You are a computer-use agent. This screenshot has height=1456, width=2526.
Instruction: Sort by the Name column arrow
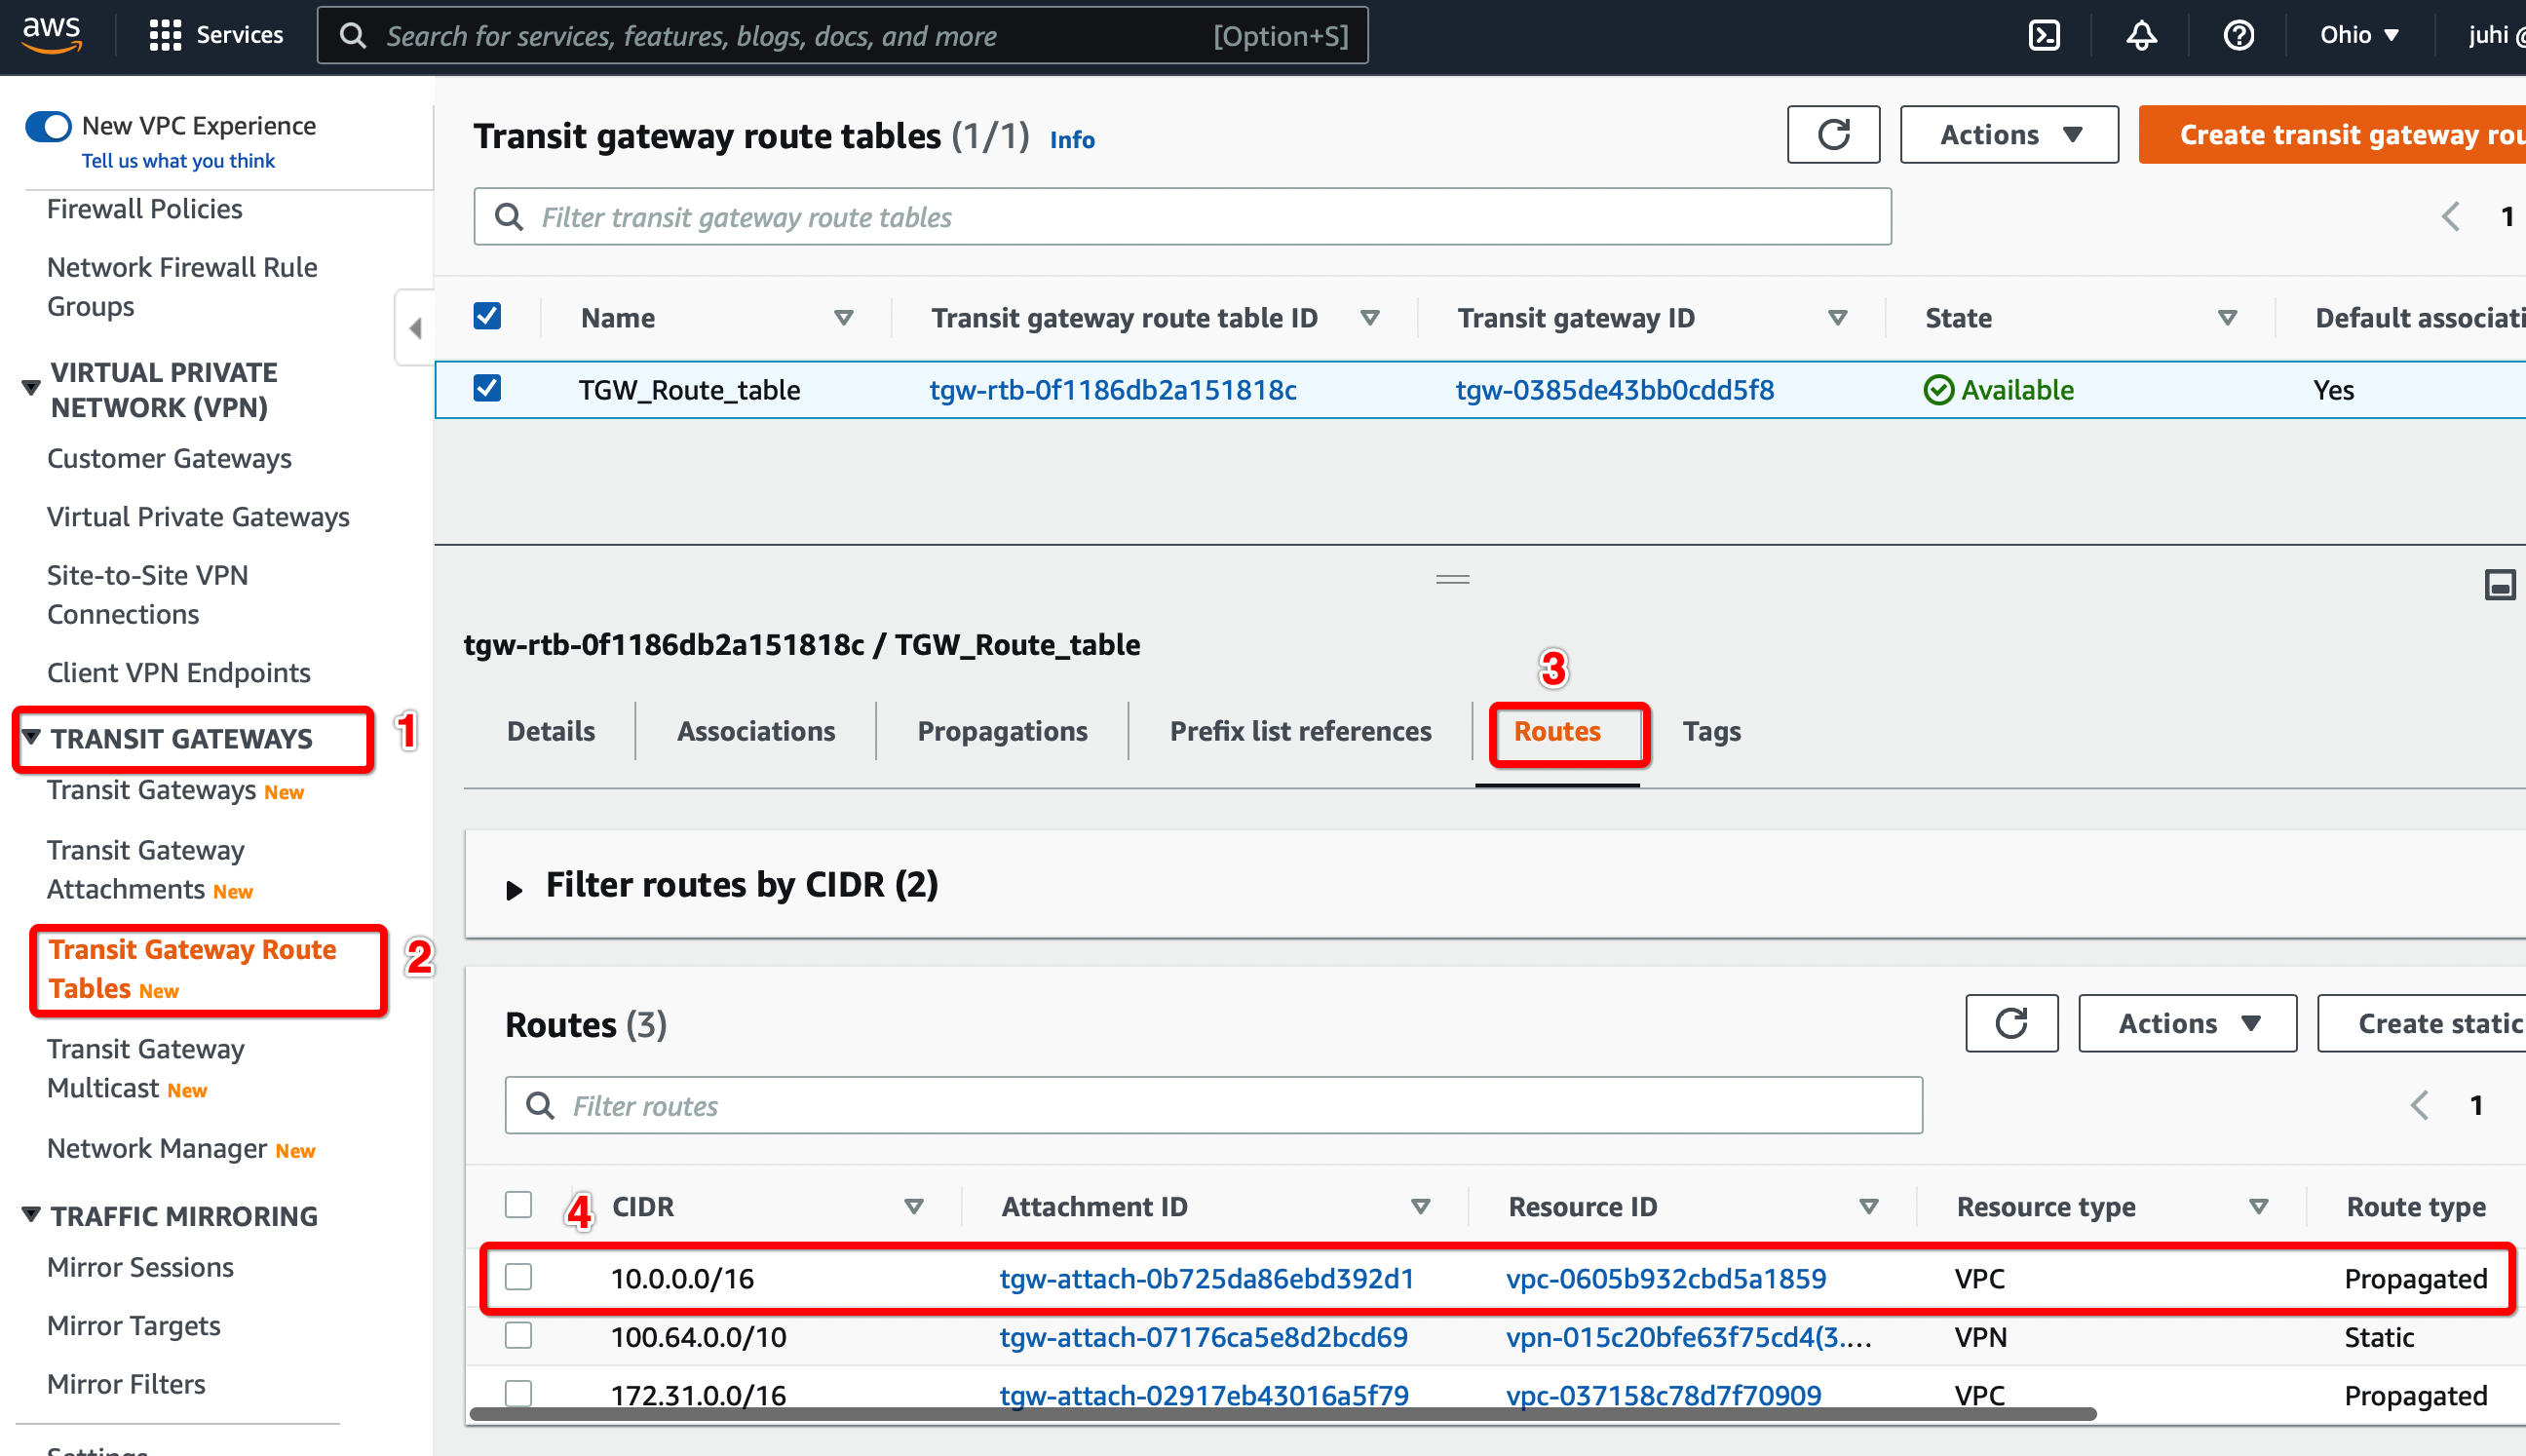[x=844, y=318]
